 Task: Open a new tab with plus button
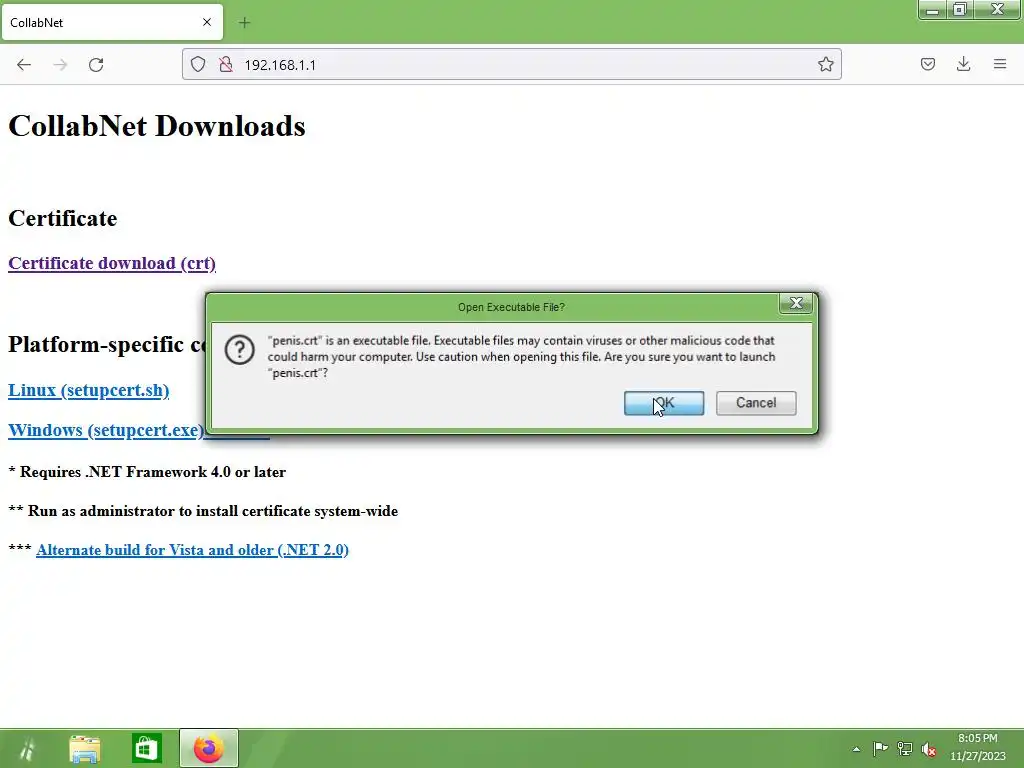244,23
